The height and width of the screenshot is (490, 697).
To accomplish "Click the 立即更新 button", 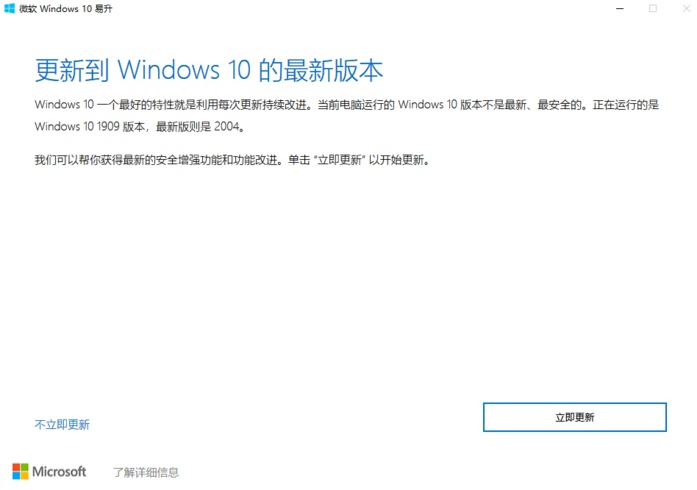I will [575, 417].
